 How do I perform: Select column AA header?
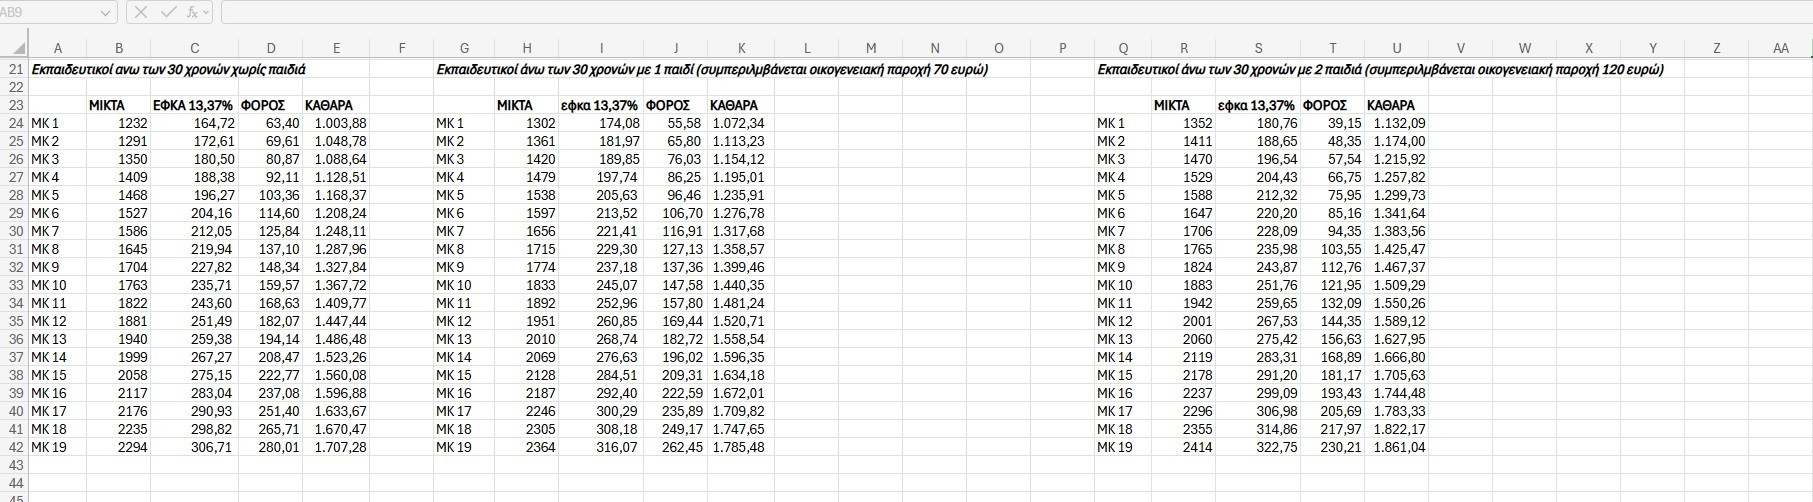pos(1780,48)
